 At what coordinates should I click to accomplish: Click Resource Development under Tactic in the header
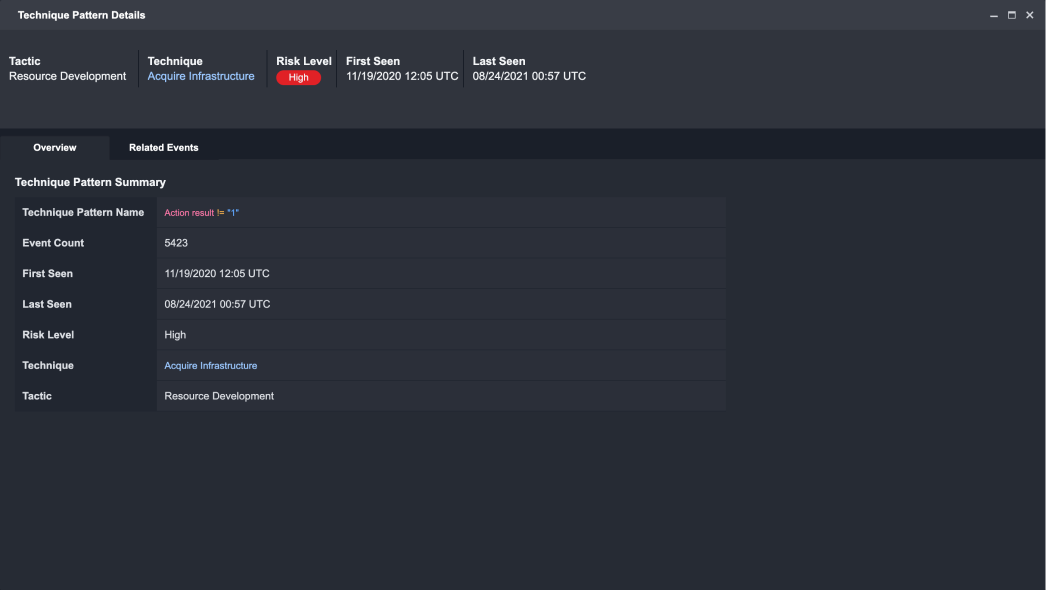(x=68, y=76)
